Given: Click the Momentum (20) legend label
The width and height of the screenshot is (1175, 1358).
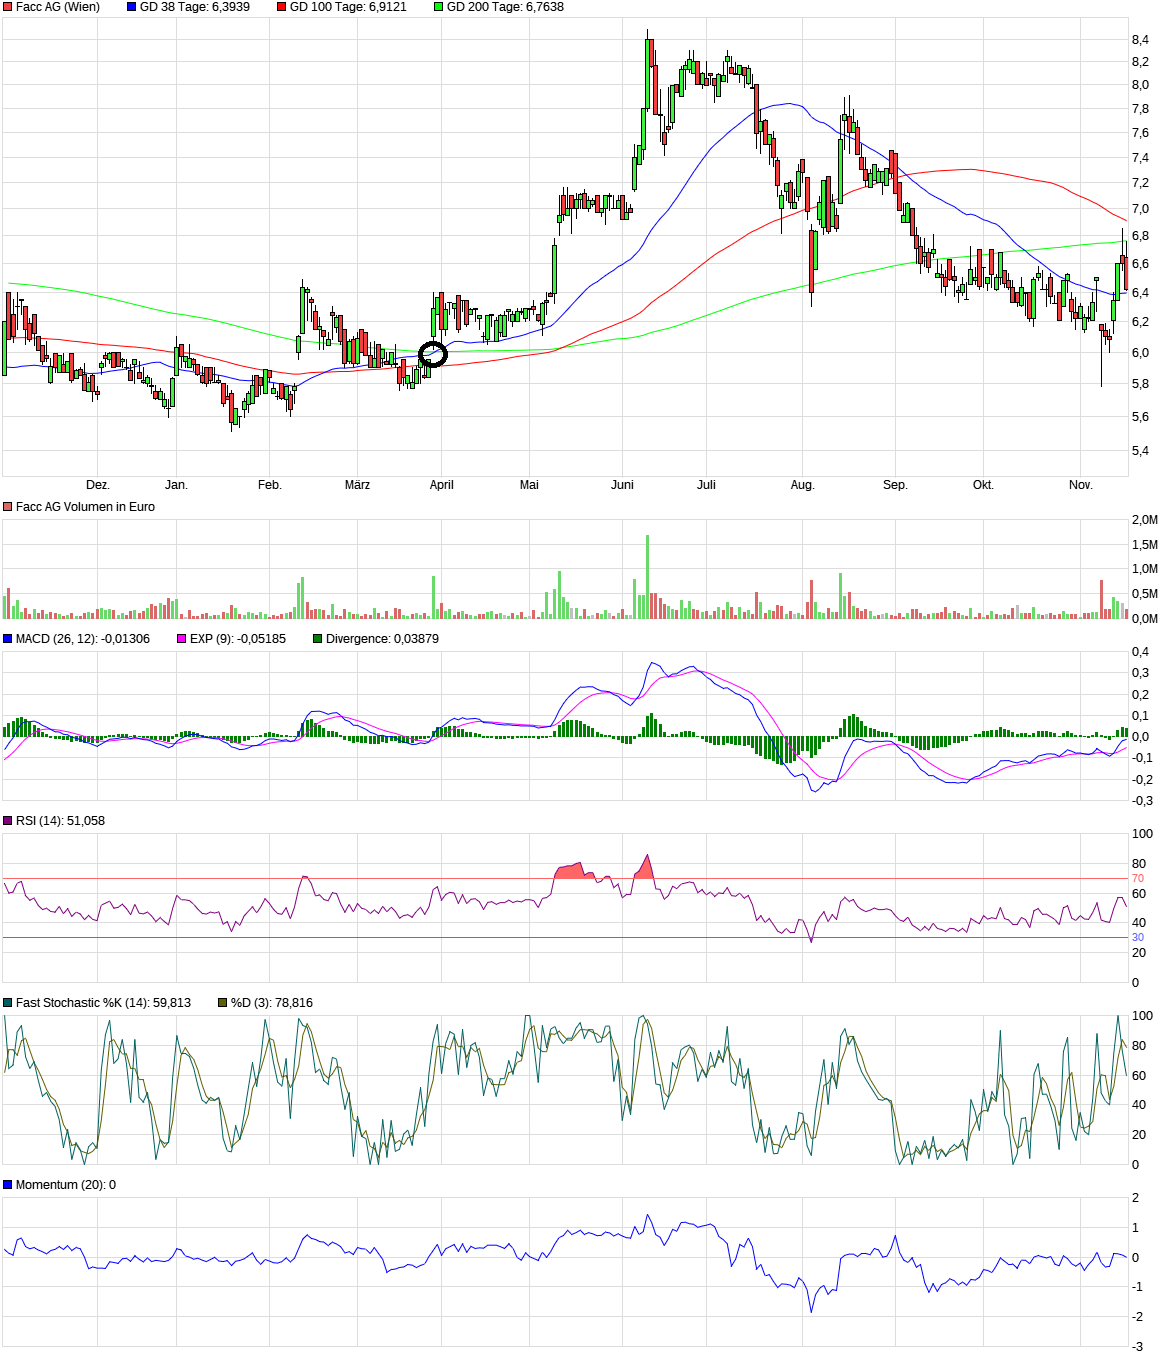Looking at the screenshot, I should 65,1185.
